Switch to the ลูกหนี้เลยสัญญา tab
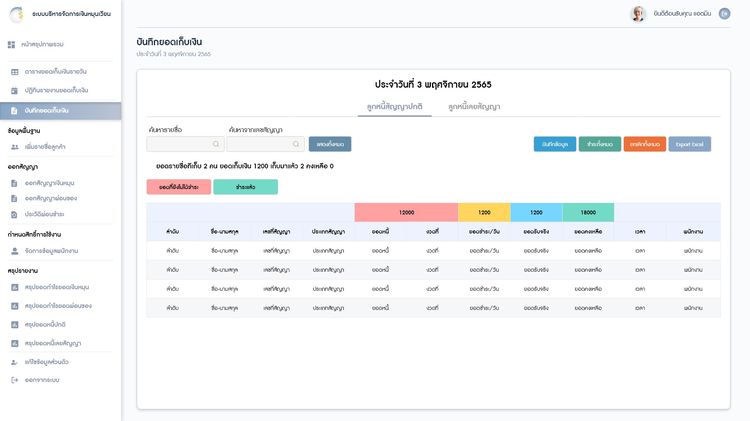The image size is (750, 421). (x=474, y=106)
